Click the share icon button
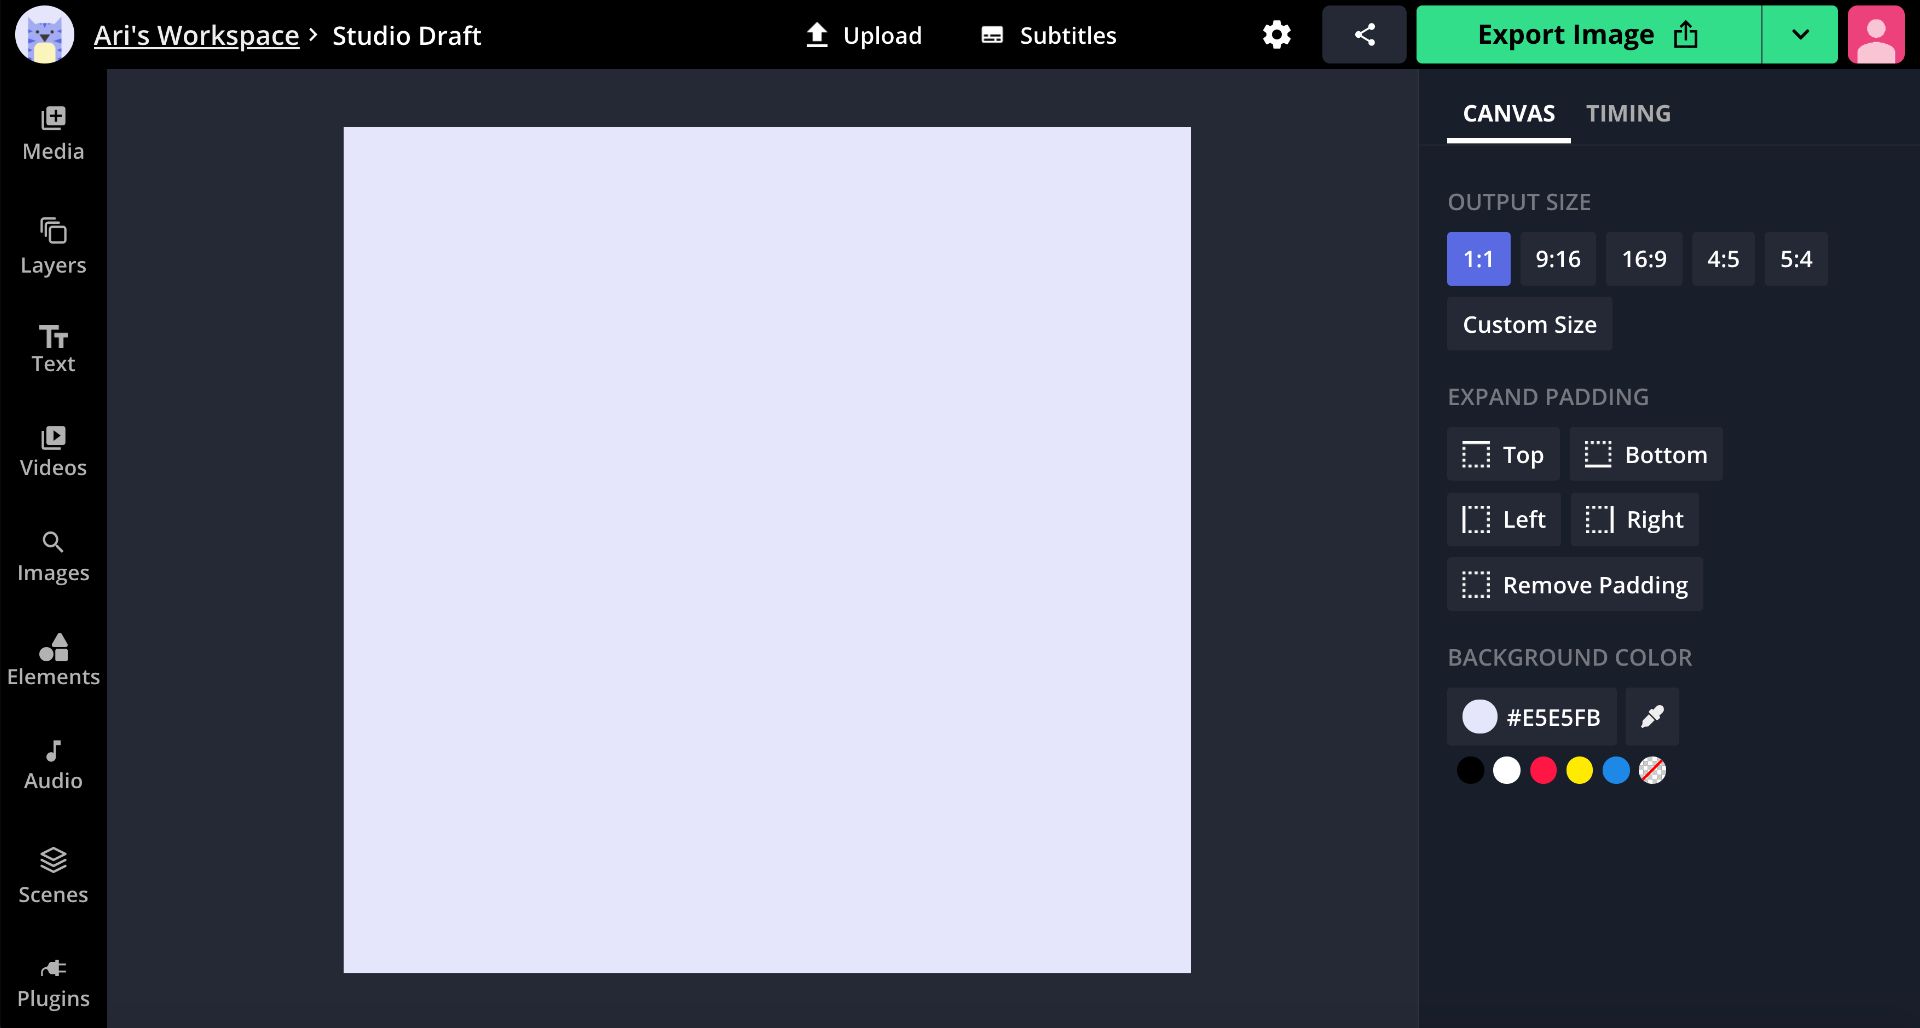Image resolution: width=1920 pixels, height=1028 pixels. [x=1364, y=35]
